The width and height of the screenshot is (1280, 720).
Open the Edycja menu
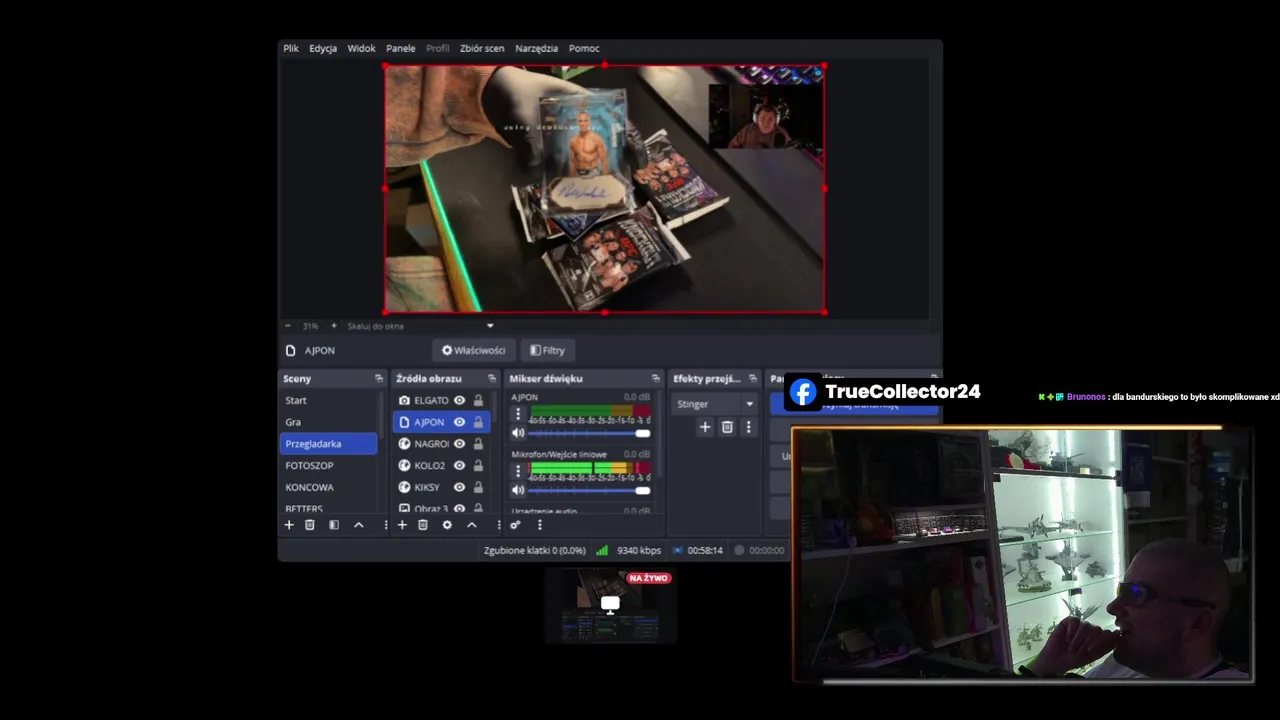point(323,48)
